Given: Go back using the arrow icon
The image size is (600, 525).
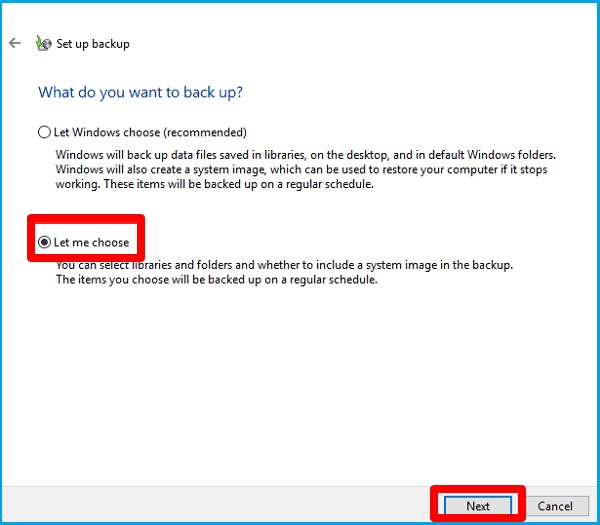Looking at the screenshot, I should [15, 43].
